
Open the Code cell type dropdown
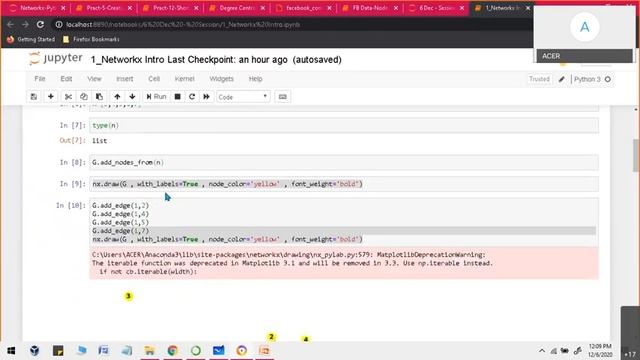pyautogui.click(x=243, y=97)
